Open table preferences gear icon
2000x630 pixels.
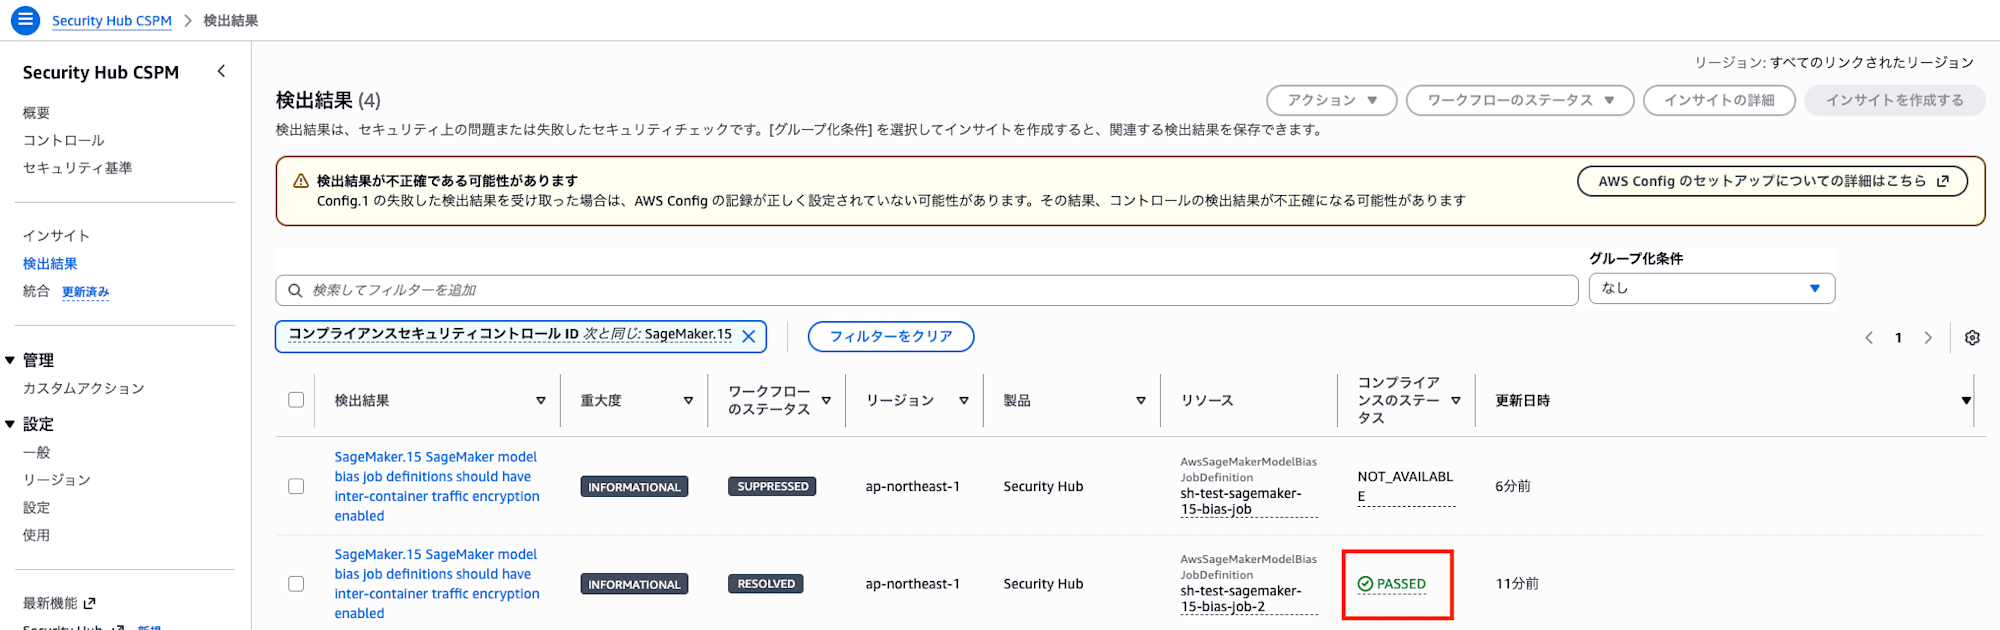pos(1972,338)
